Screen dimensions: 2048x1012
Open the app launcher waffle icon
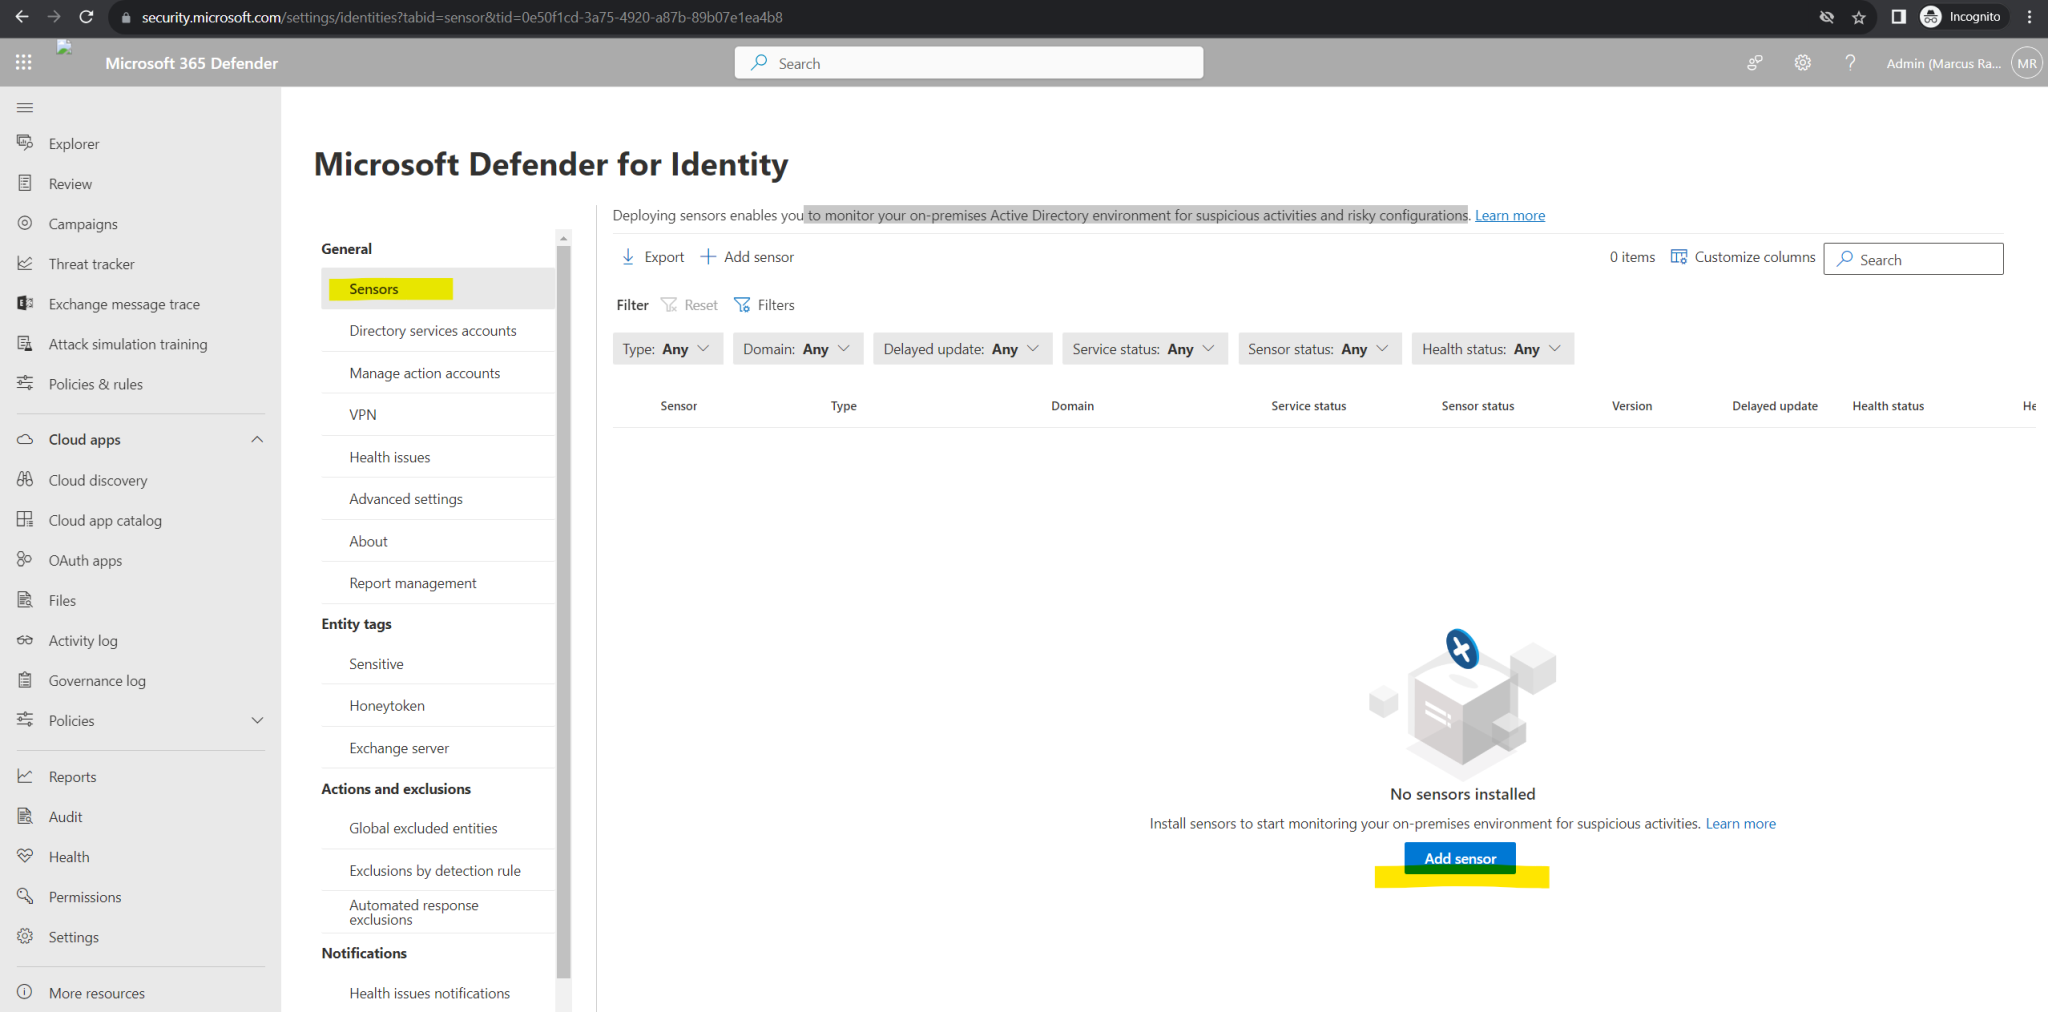pos(24,63)
